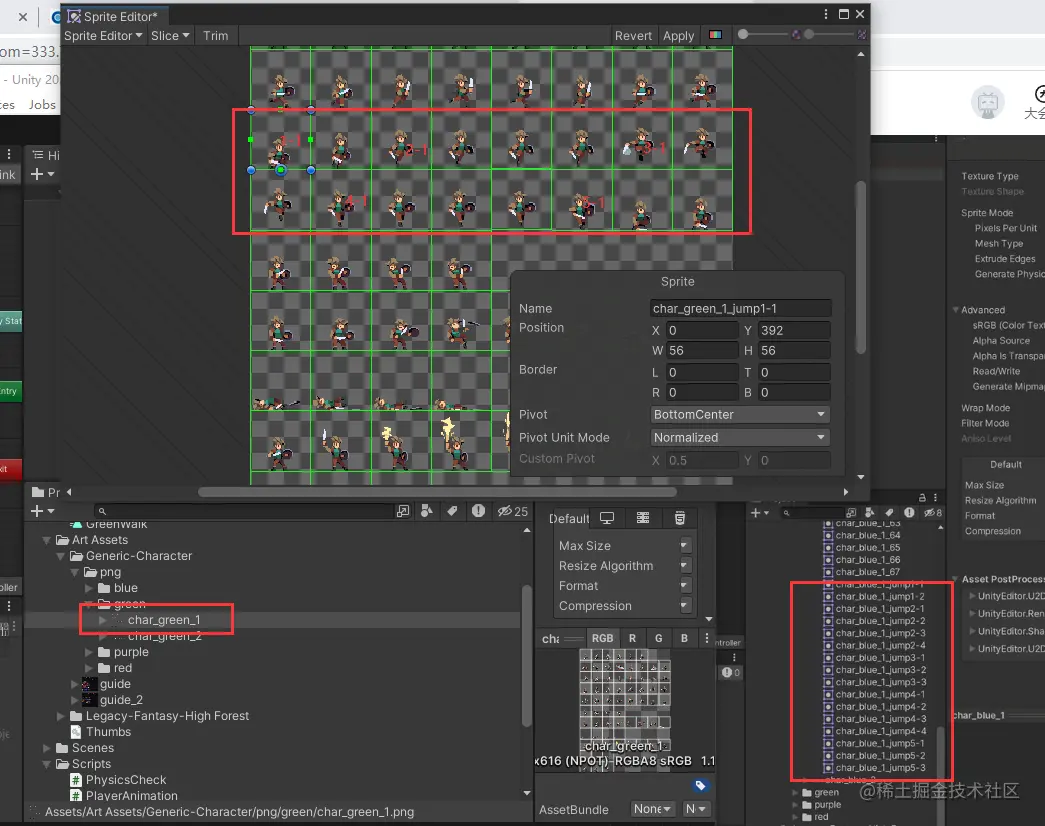Show only the B channel
Screen dimensions: 1045x826
pos(684,638)
